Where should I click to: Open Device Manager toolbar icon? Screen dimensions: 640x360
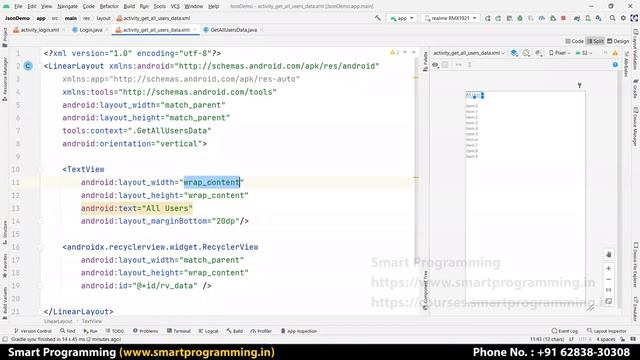pyautogui.click(x=588, y=18)
